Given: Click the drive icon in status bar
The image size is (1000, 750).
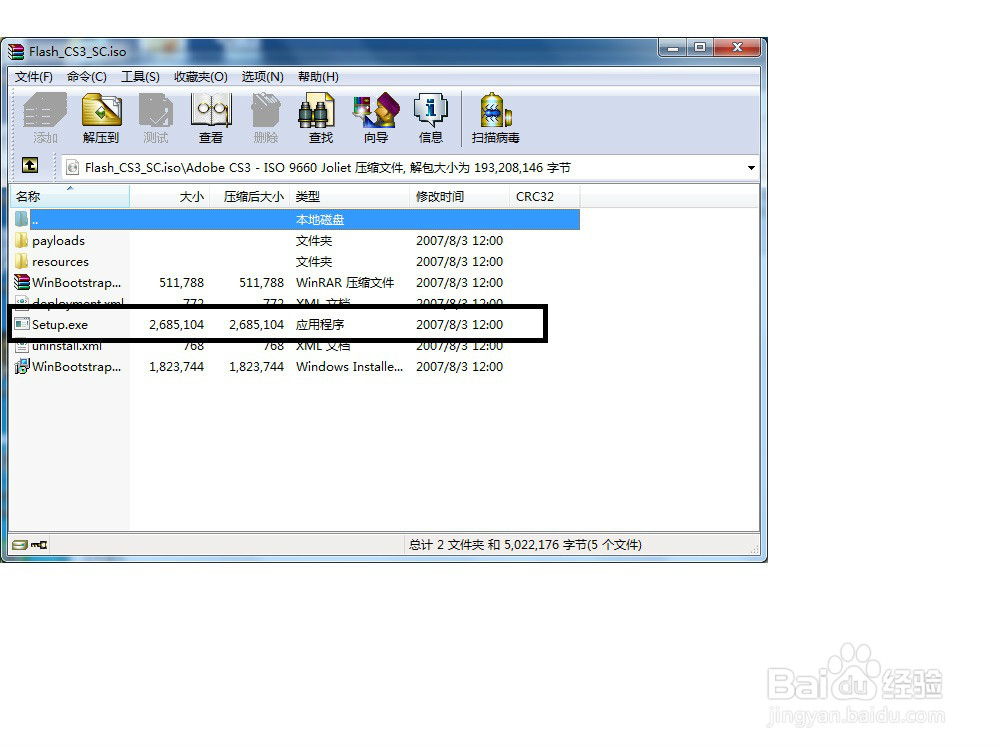Looking at the screenshot, I should point(20,545).
